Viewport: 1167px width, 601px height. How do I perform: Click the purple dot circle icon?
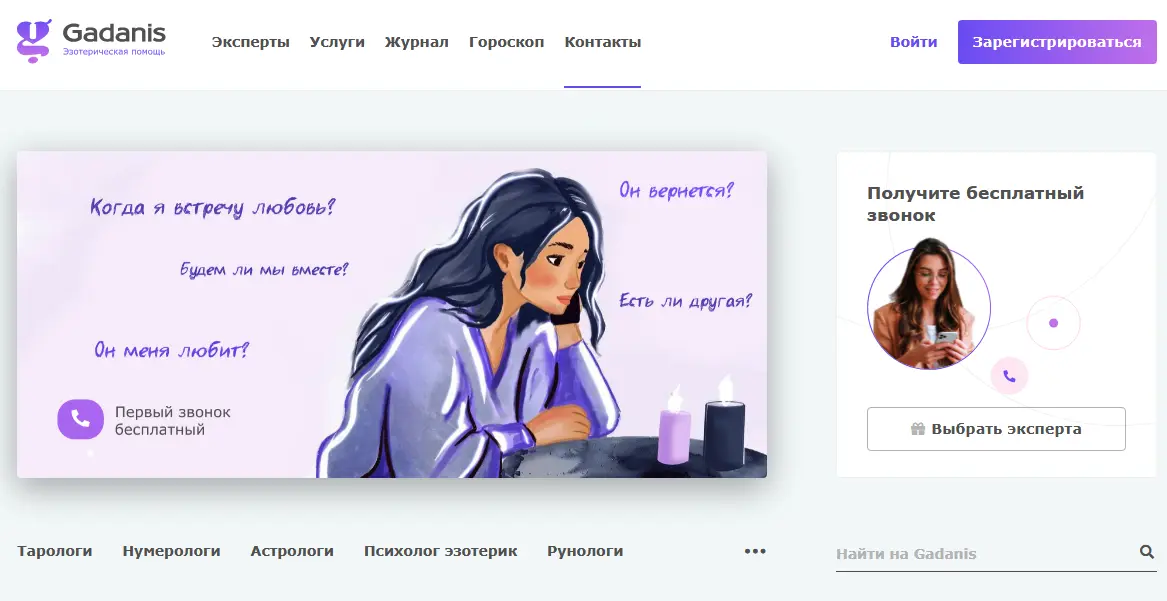[1053, 323]
